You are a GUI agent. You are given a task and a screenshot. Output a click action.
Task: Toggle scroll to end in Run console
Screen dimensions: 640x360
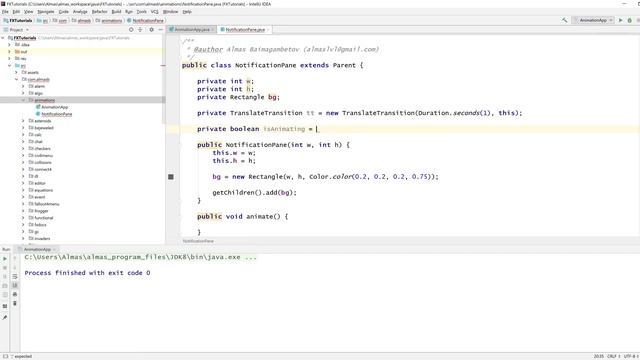pyautogui.click(x=15, y=285)
